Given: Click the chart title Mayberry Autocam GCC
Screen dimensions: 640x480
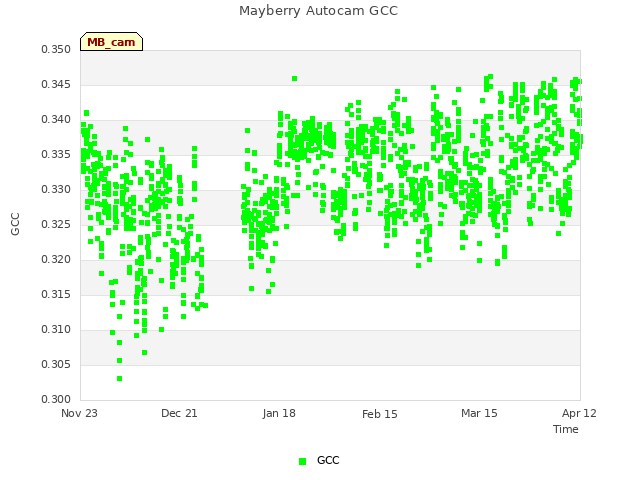Looking at the screenshot, I should [318, 11].
